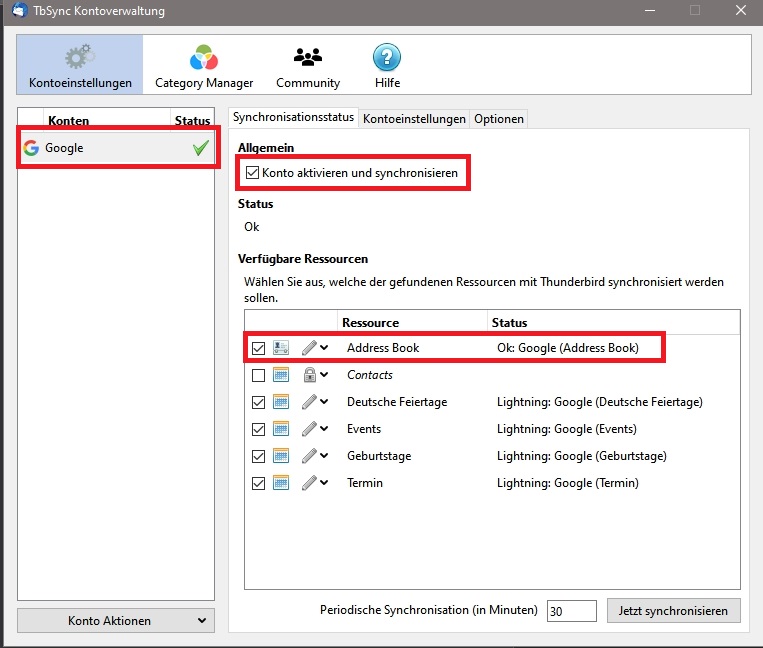
Task: Click the TbSync app icon in title bar
Action: (x=19, y=10)
